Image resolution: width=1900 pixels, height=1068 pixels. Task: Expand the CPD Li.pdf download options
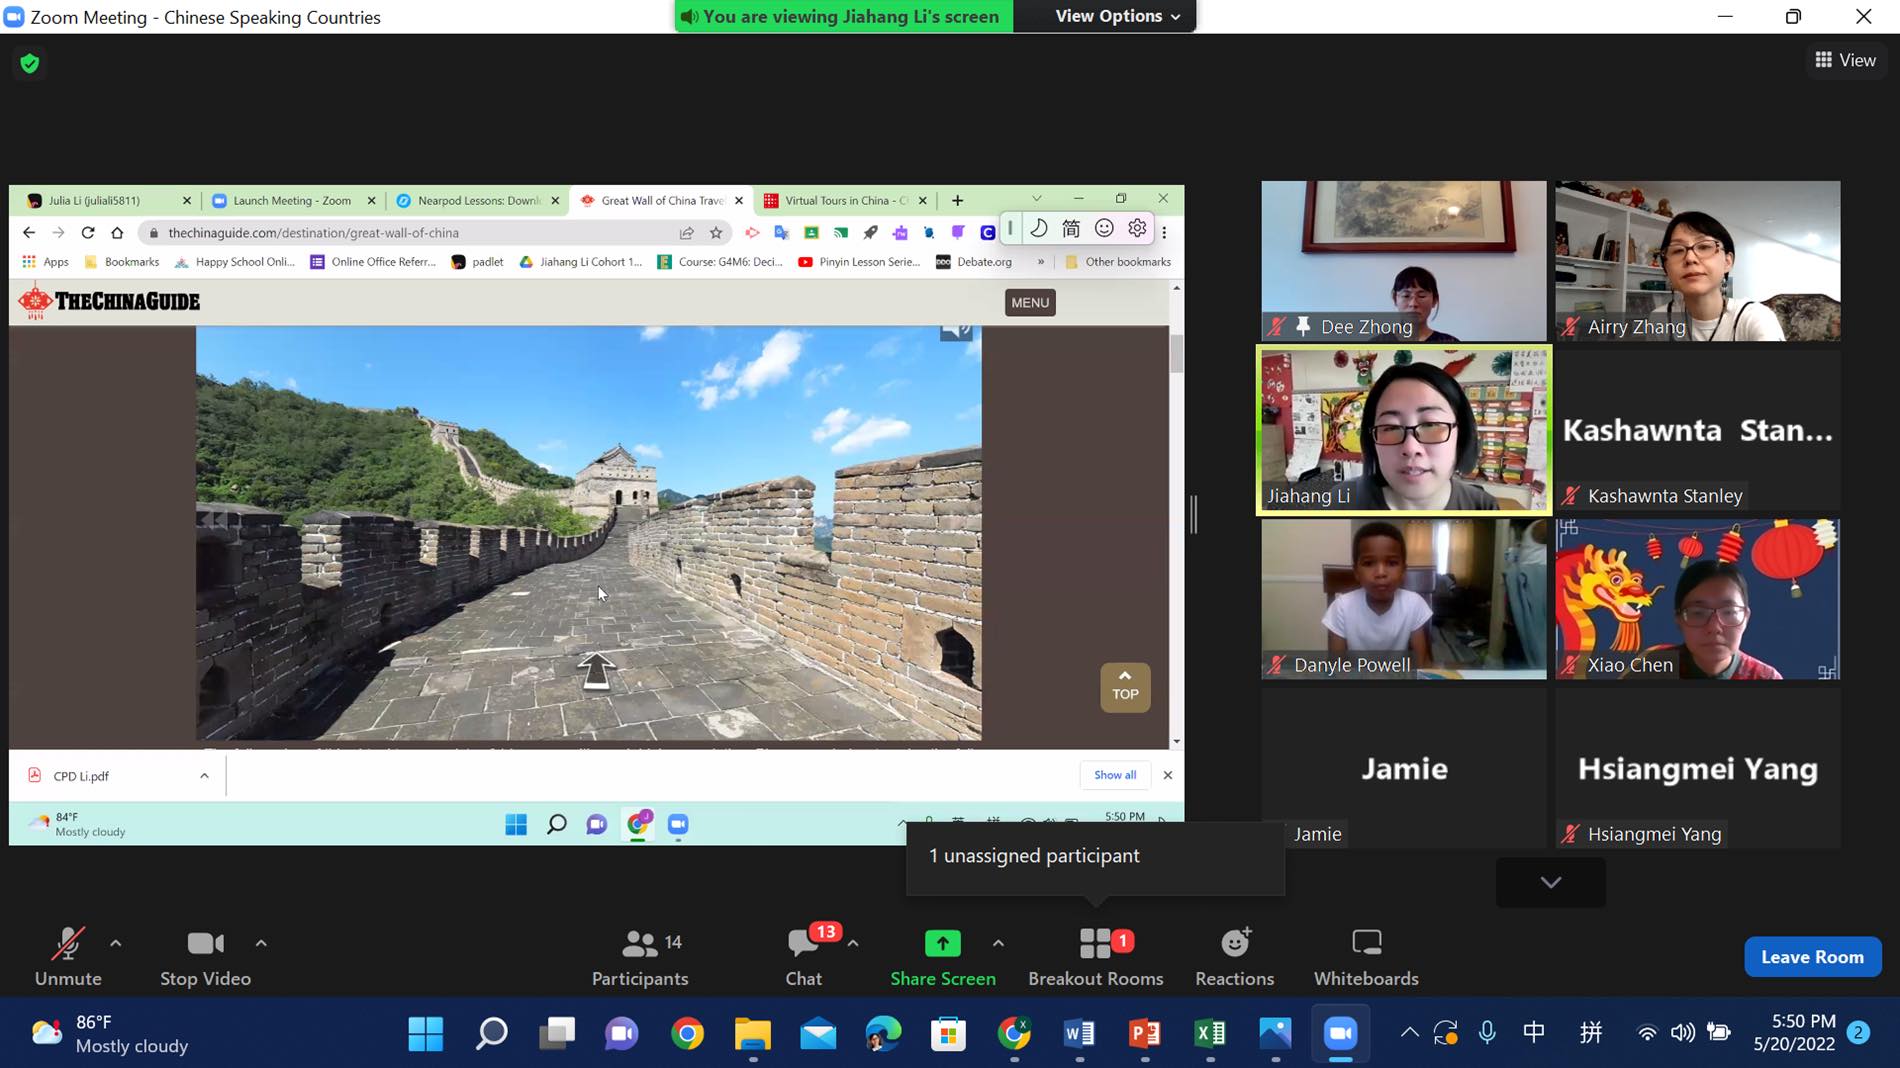204,776
